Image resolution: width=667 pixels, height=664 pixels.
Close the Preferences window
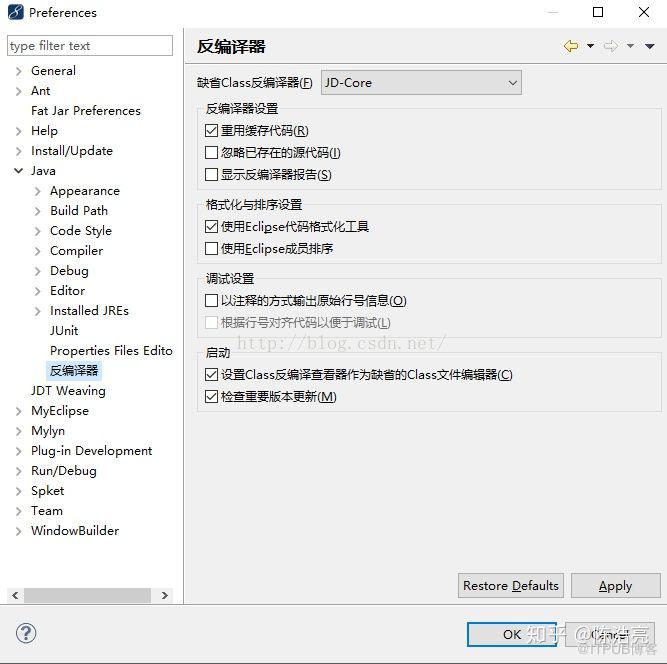click(x=644, y=12)
